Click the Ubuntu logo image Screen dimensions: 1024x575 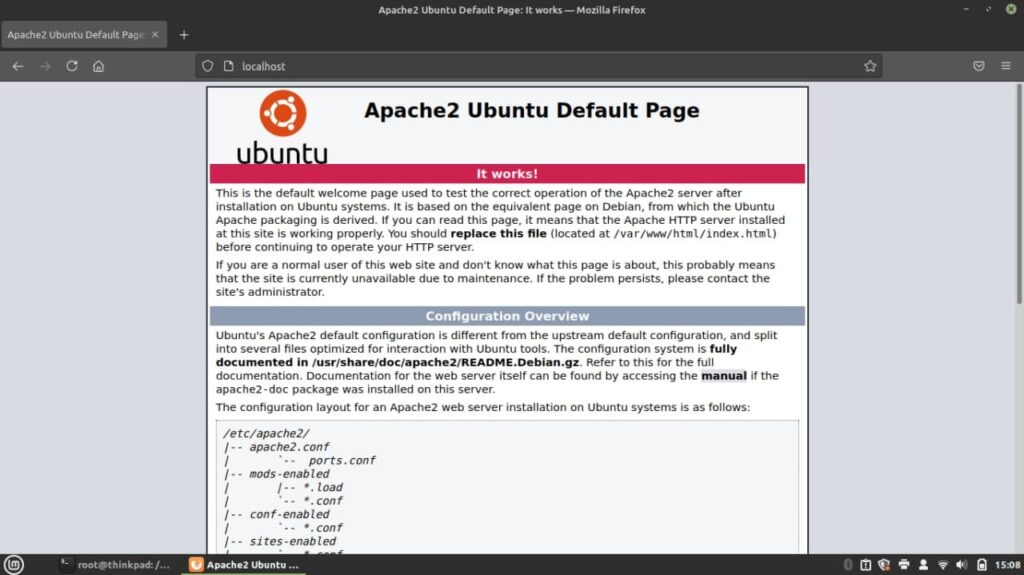coord(282,127)
